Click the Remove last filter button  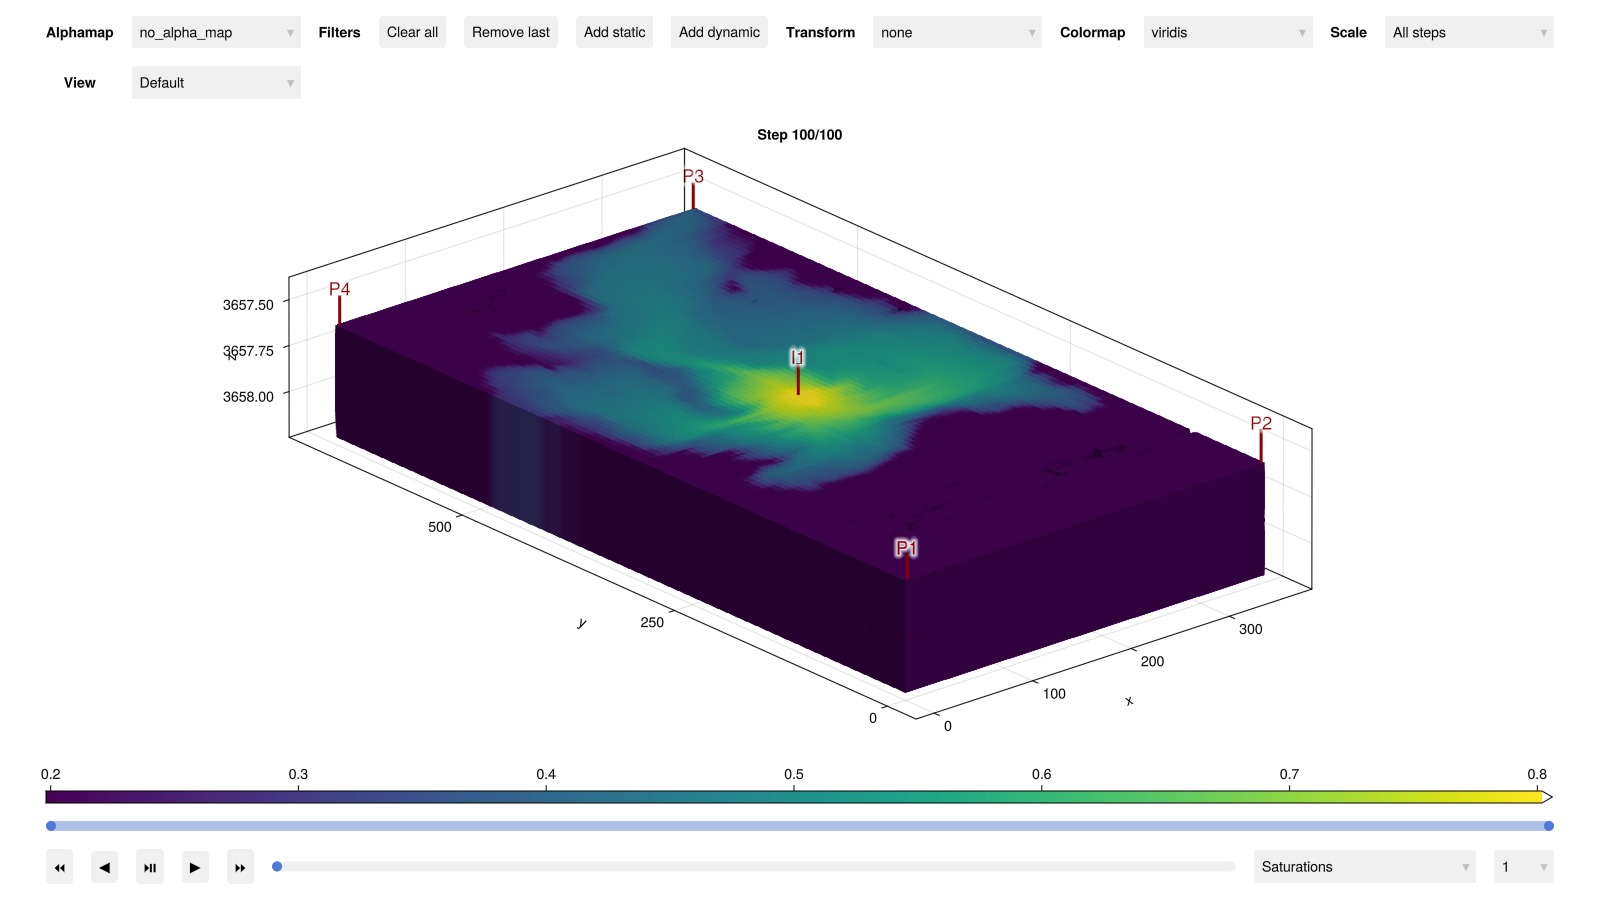click(x=510, y=33)
